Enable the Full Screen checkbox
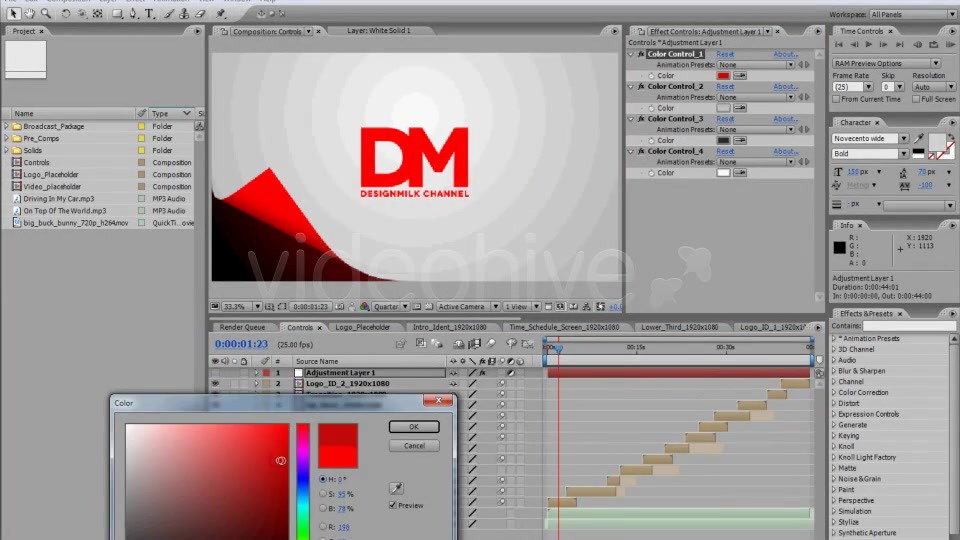 coord(916,99)
